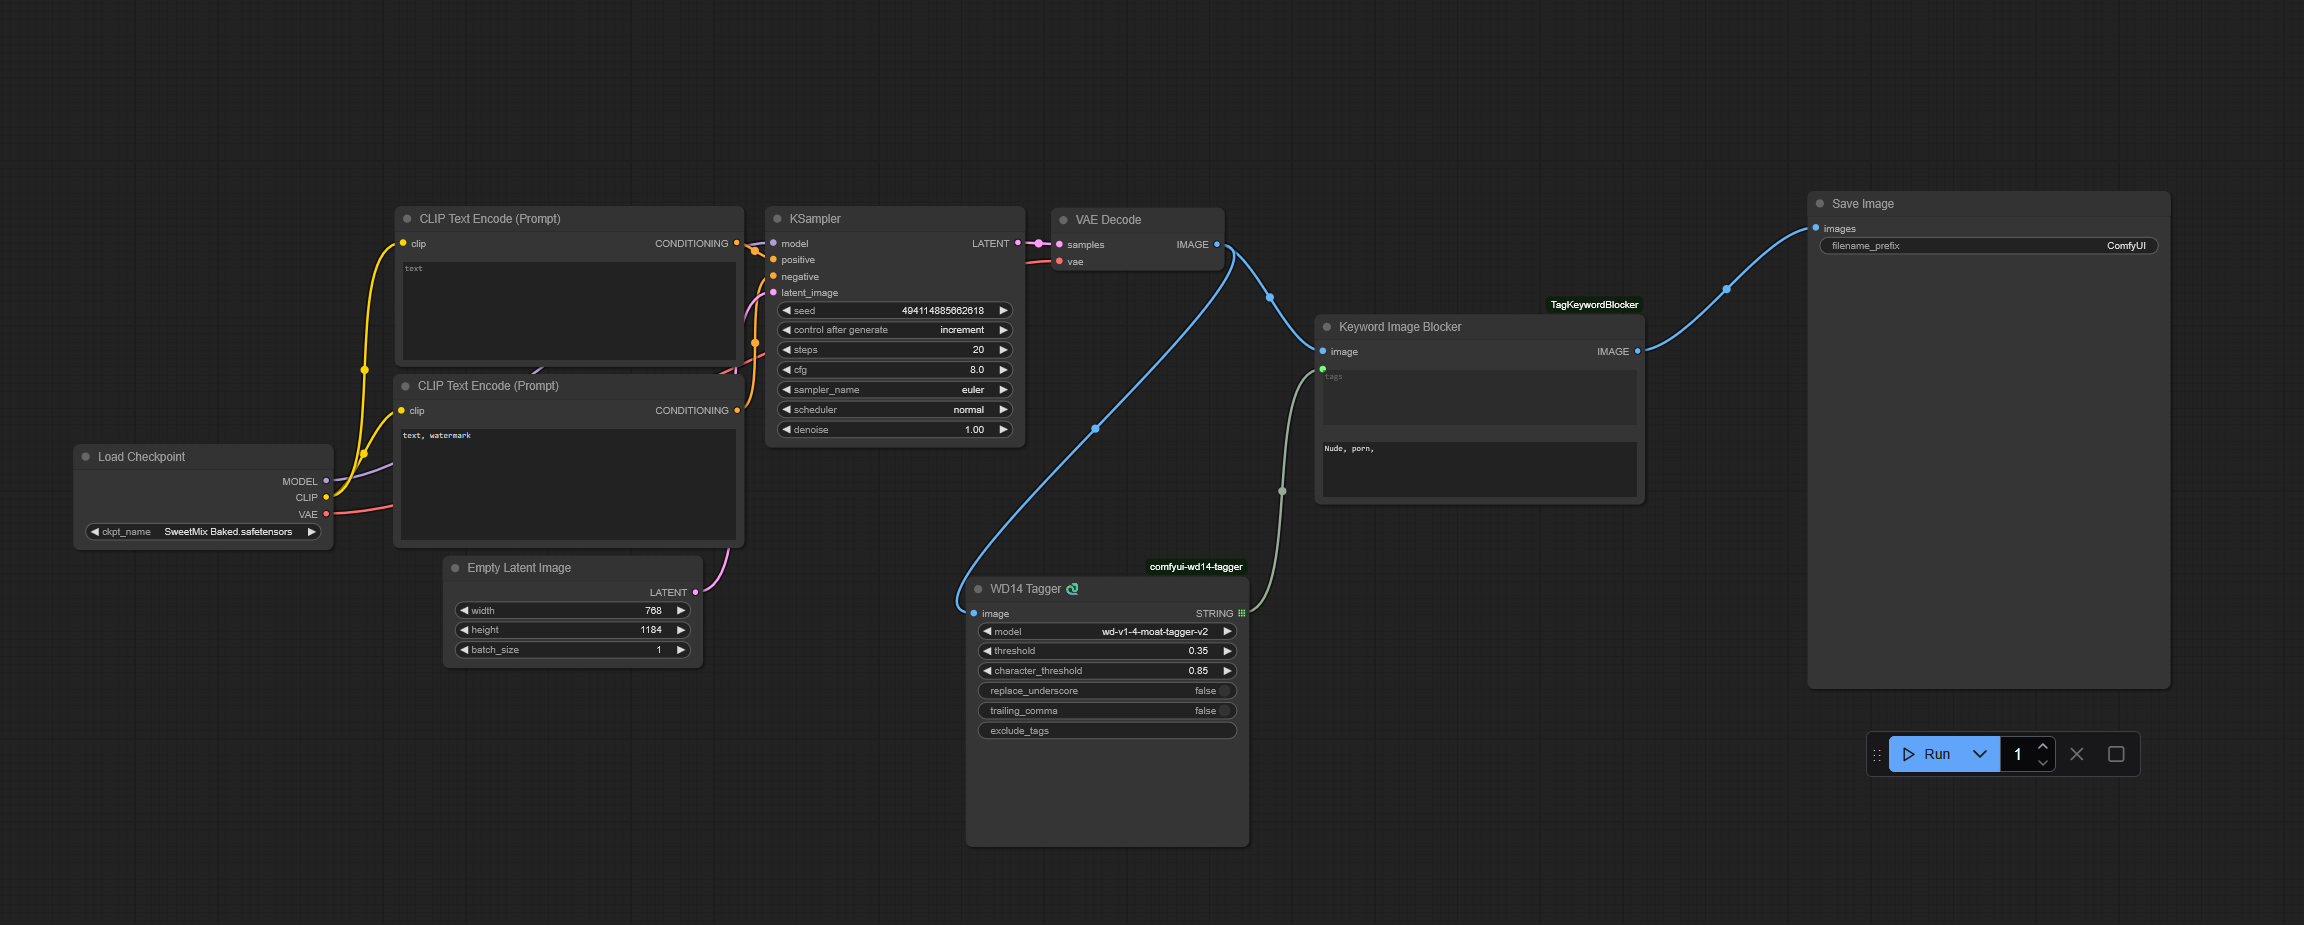Open the ckpt_name checkpoint selector
Viewport: 2304px width, 925px height.
203,532
